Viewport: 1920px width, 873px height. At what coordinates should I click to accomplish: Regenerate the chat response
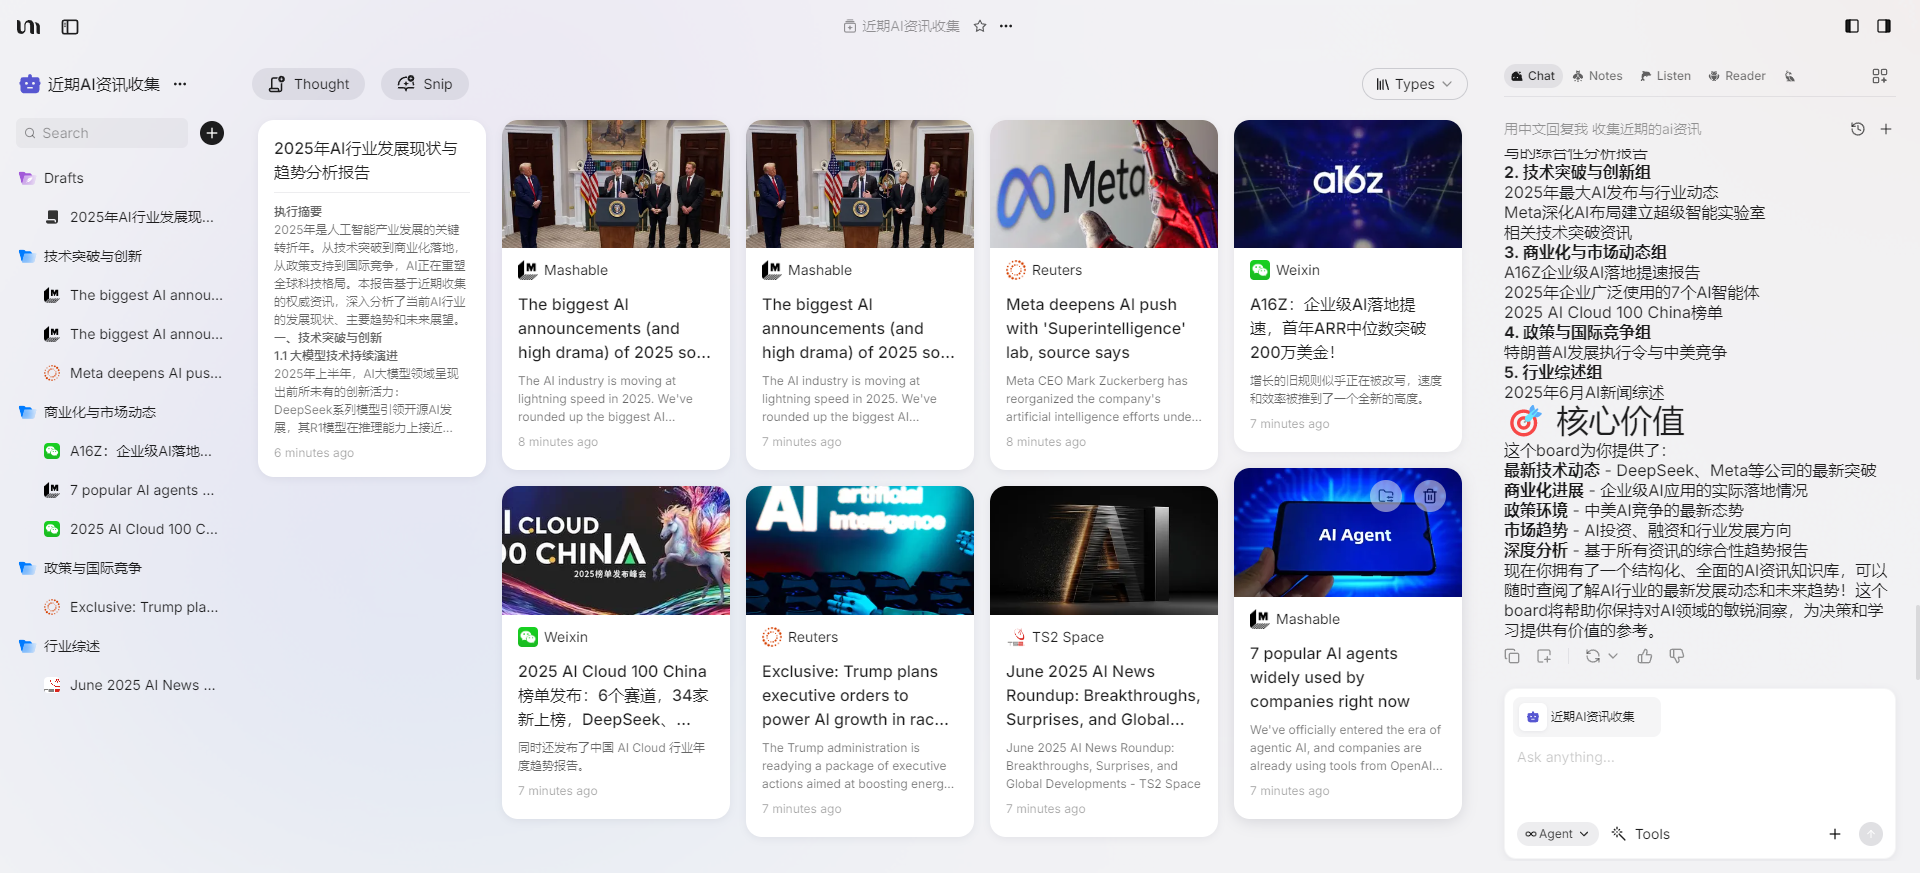click(x=1593, y=656)
